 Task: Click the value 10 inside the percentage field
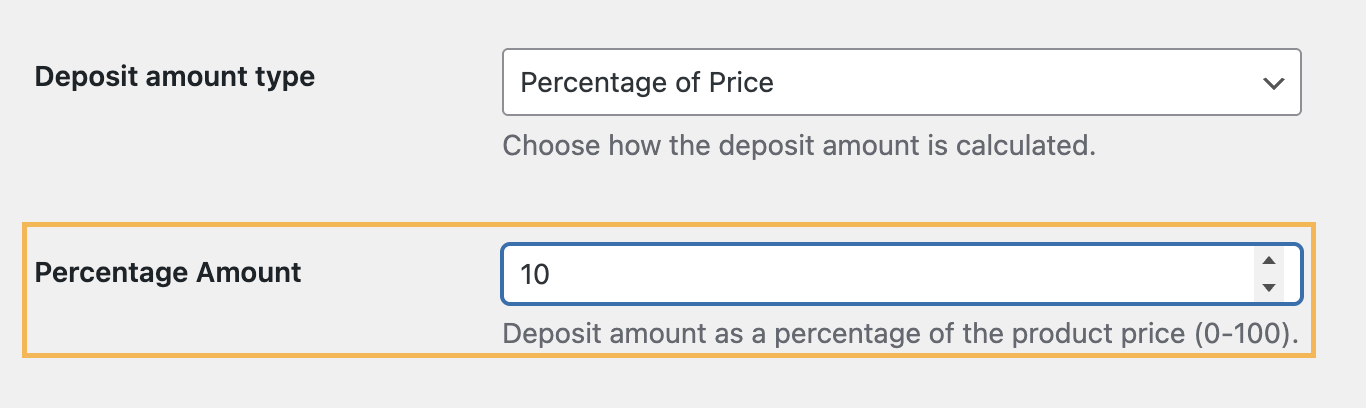click(536, 274)
